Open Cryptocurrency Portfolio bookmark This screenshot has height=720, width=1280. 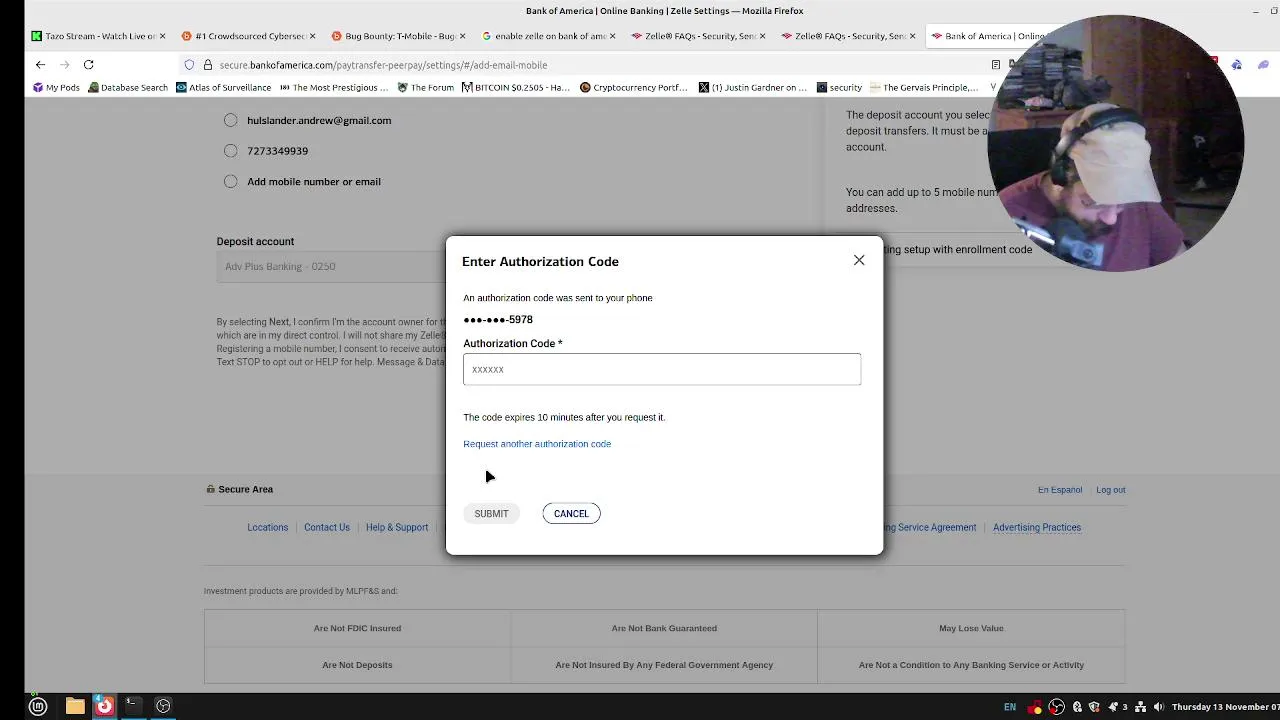click(x=633, y=88)
